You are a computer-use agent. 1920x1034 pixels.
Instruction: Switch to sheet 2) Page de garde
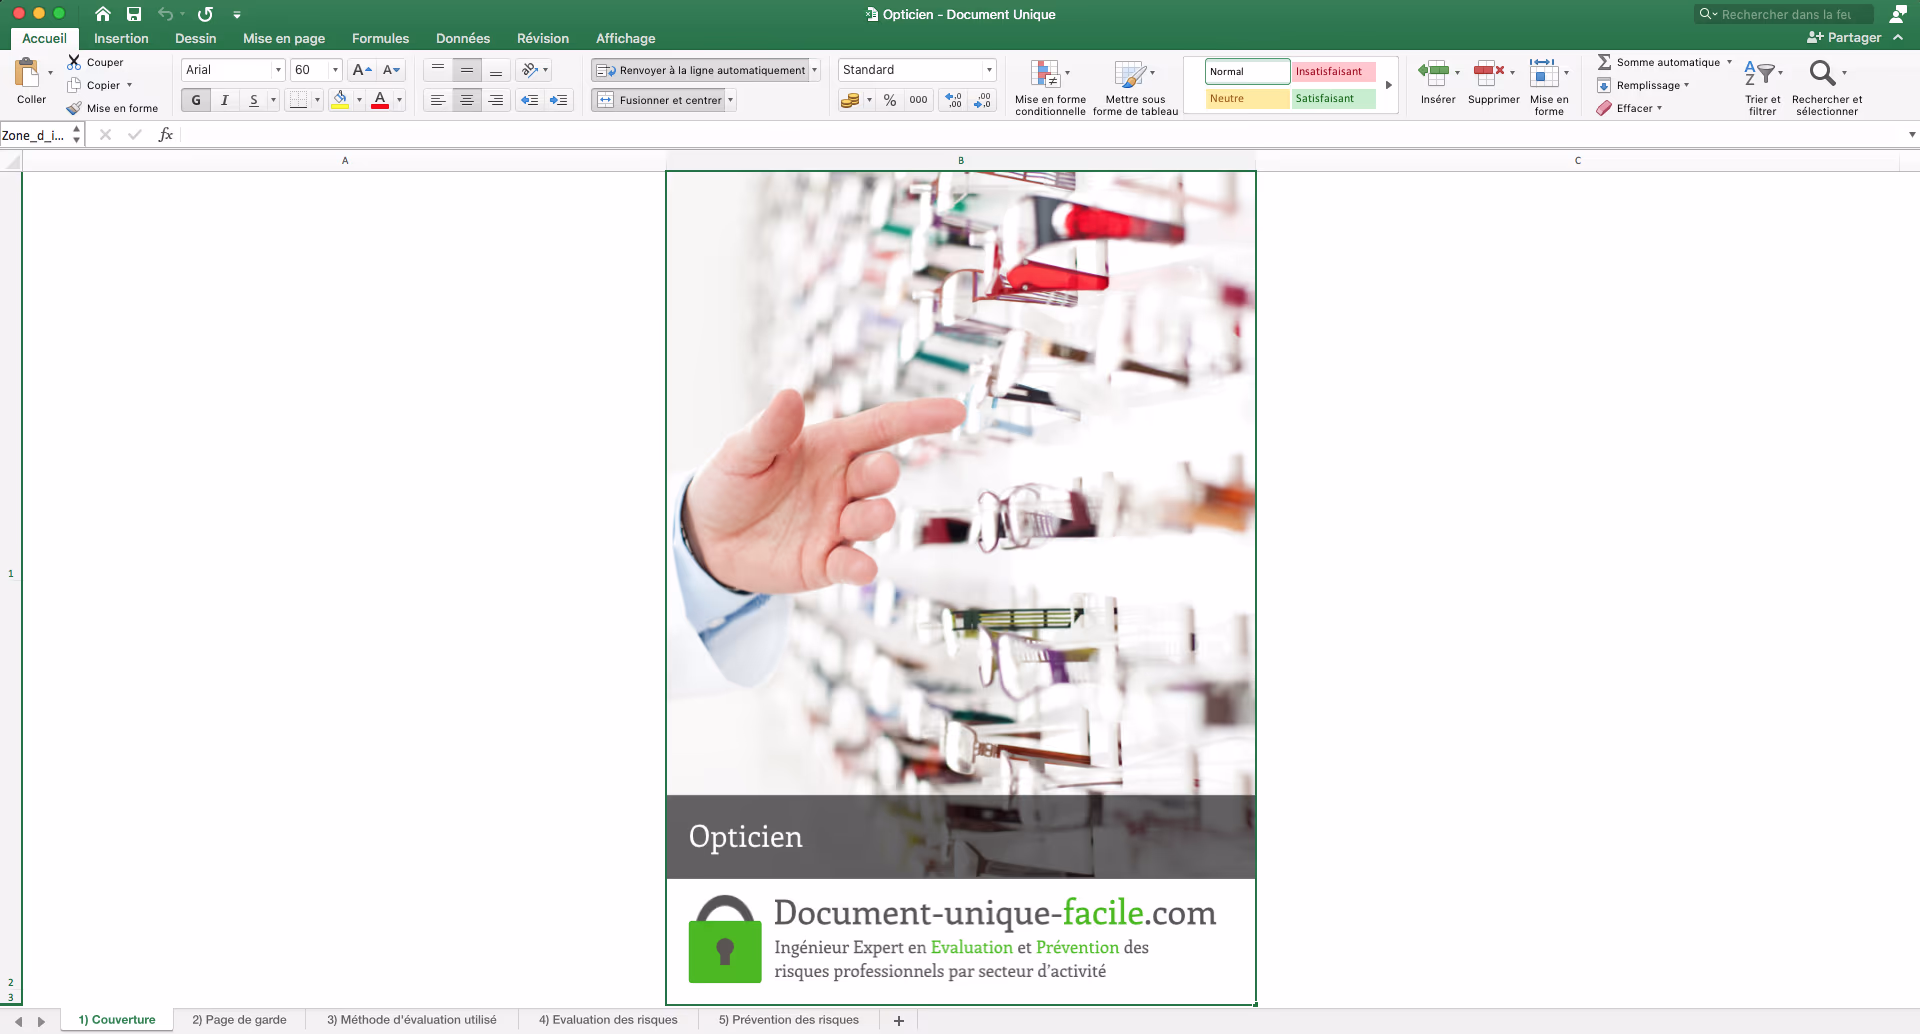coord(239,1020)
